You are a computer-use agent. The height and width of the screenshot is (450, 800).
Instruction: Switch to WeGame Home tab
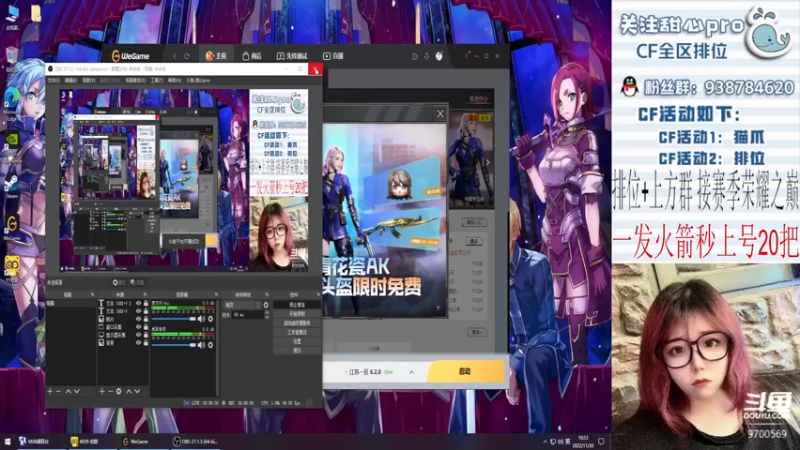point(216,56)
